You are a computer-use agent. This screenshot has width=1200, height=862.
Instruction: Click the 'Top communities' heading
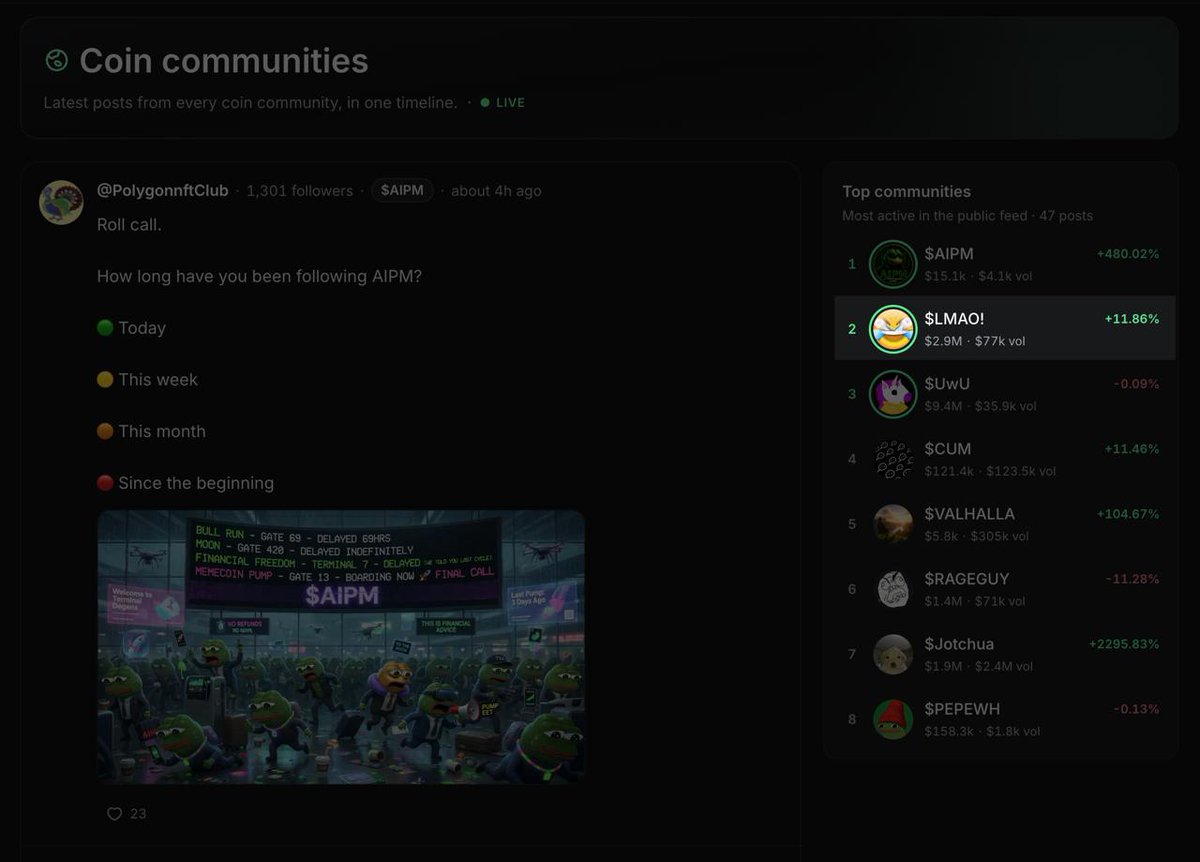coord(906,191)
